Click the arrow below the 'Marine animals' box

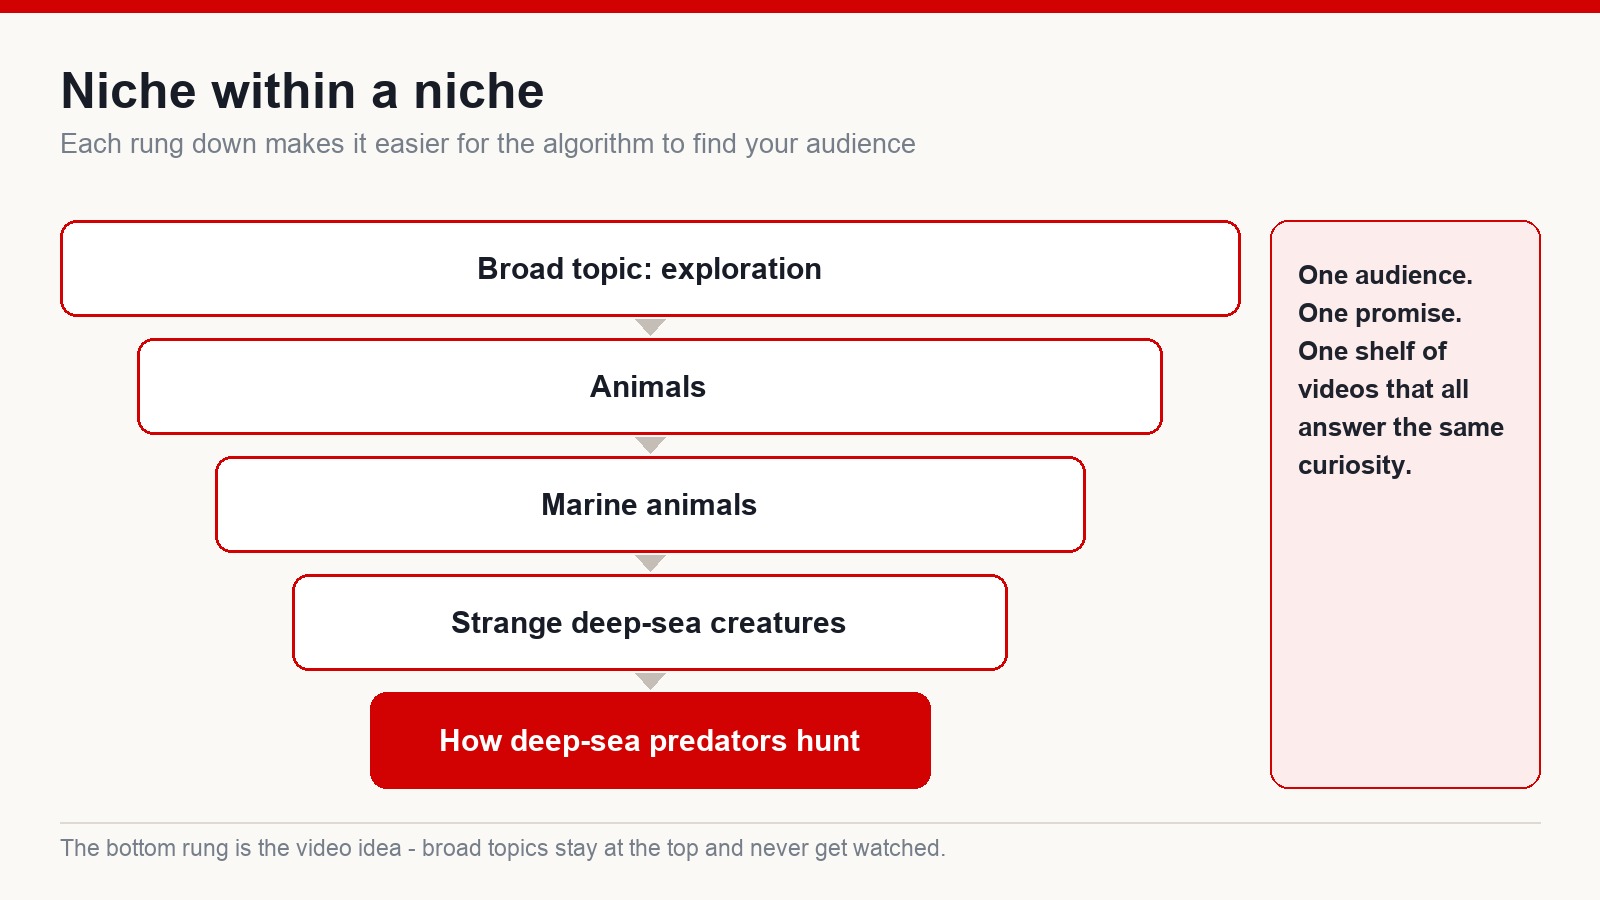pyautogui.click(x=650, y=563)
